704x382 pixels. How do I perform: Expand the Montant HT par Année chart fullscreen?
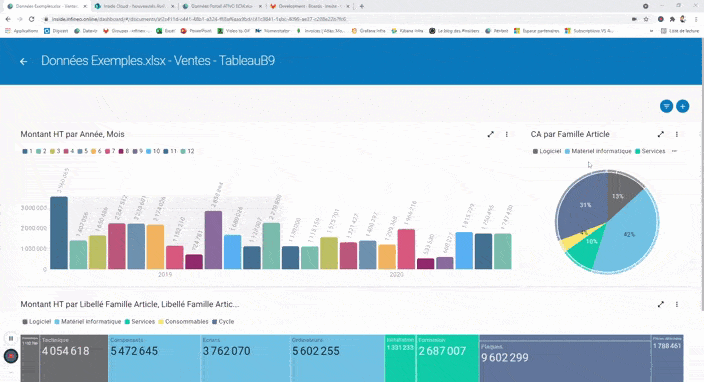490,134
